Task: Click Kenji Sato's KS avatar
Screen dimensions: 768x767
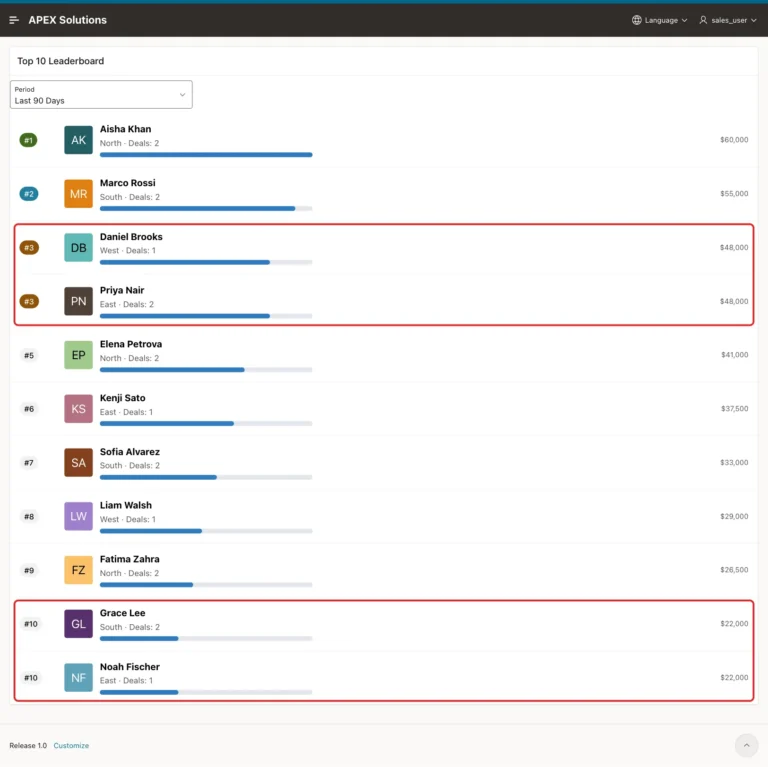Action: click(x=78, y=409)
